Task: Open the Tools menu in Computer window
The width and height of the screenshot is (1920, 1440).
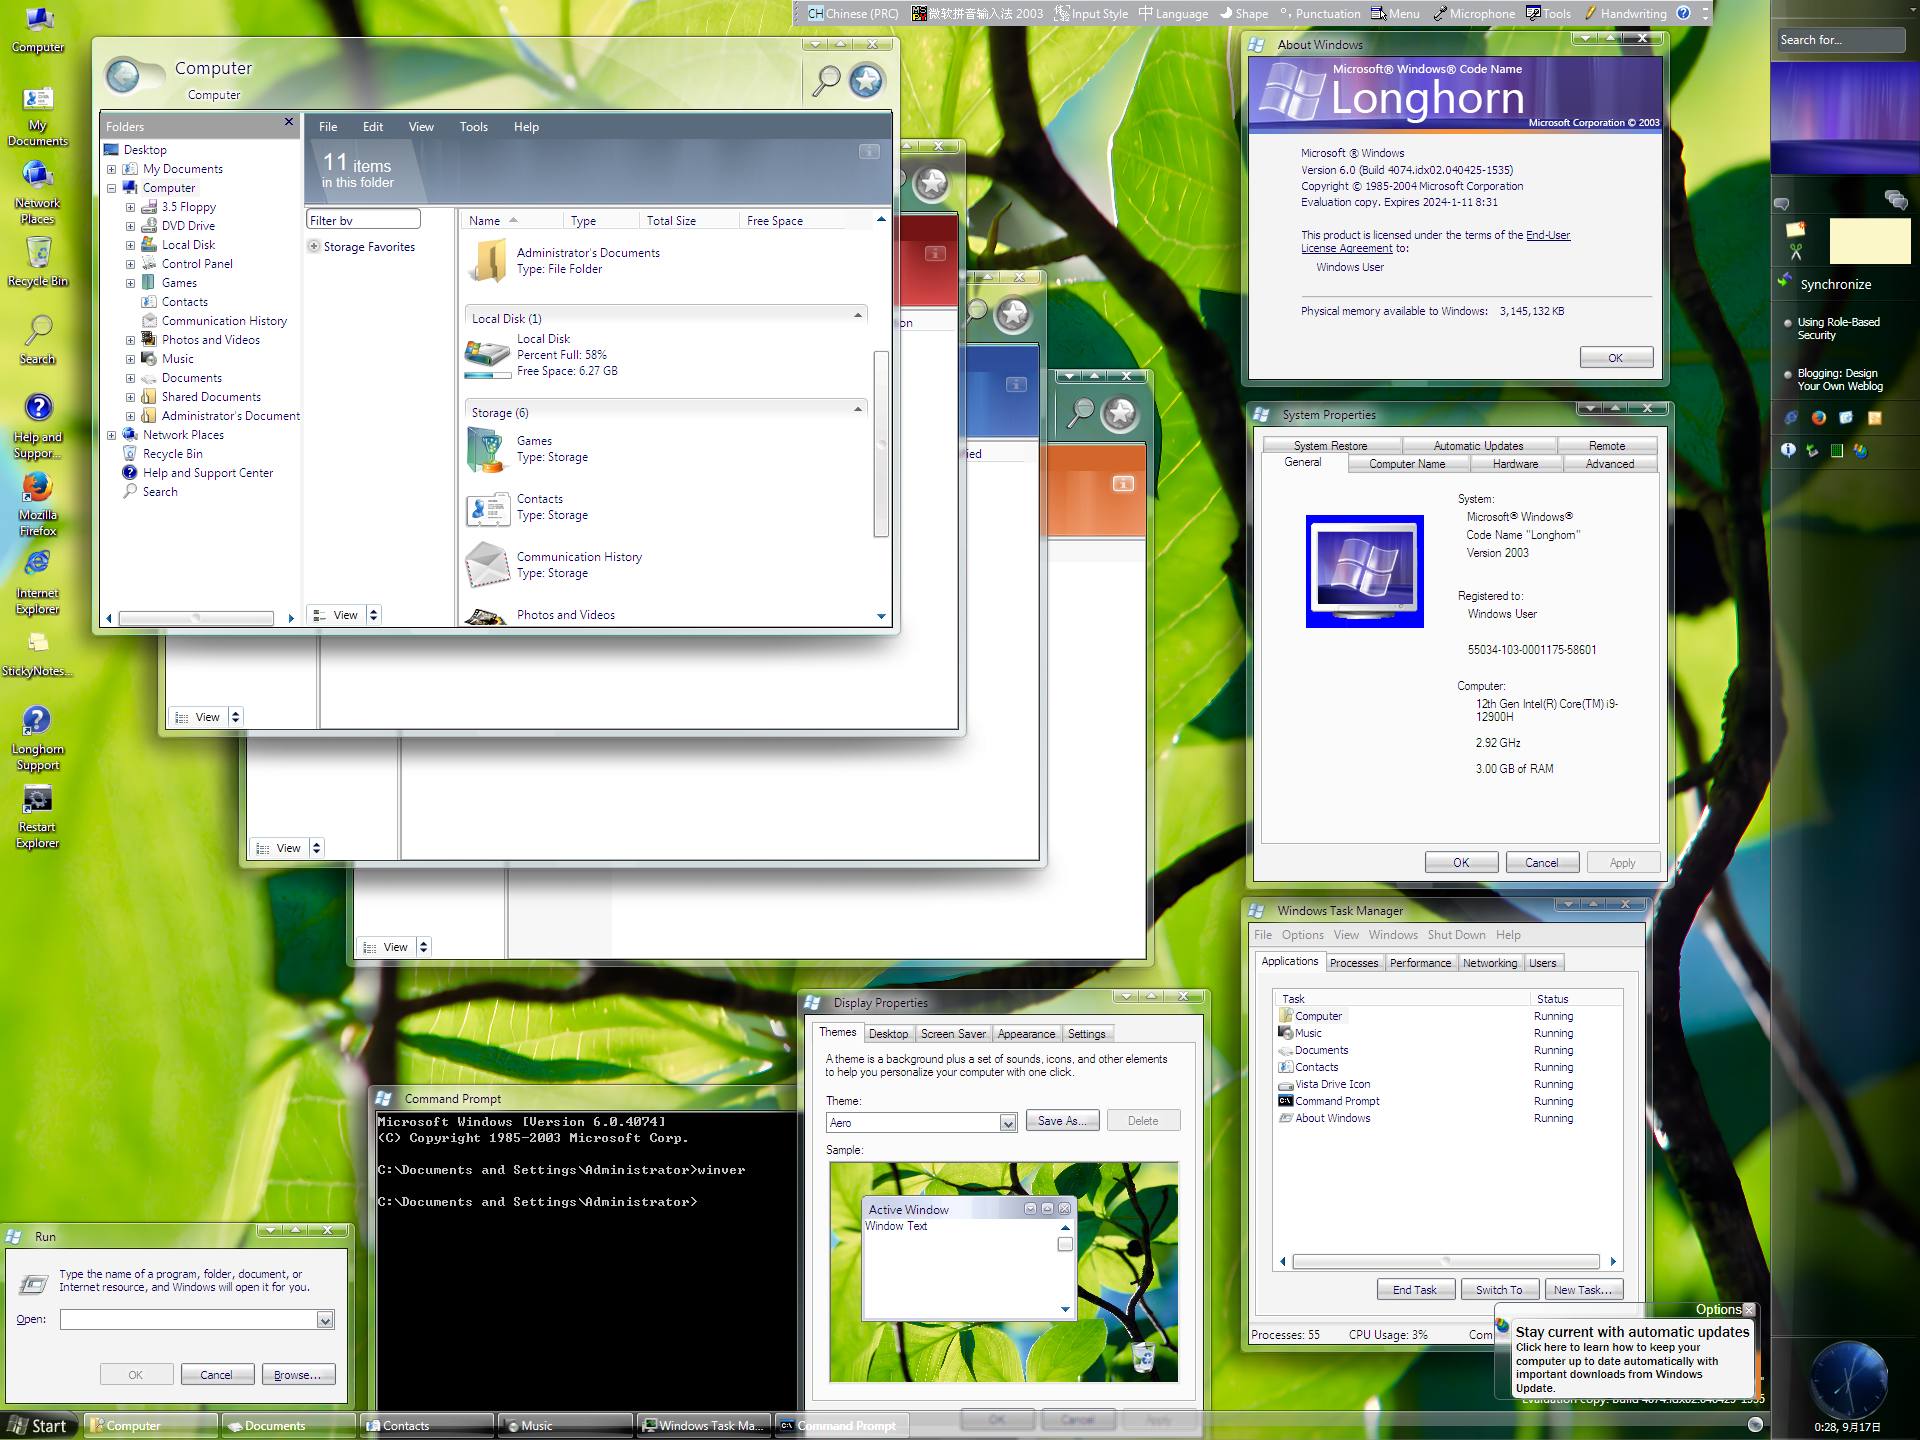Action: (x=473, y=127)
